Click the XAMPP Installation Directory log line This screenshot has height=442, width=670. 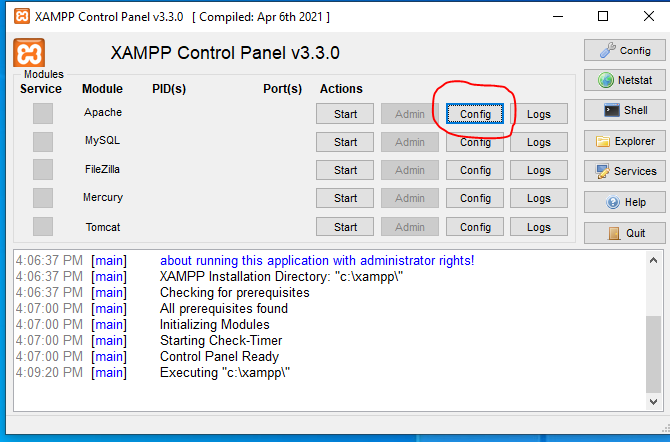[x=281, y=277]
